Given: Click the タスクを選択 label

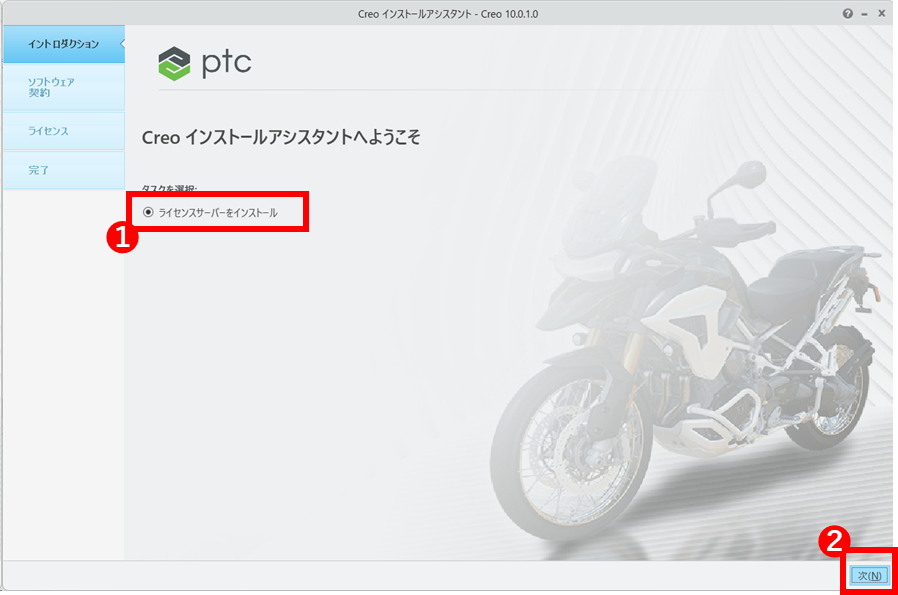Looking at the screenshot, I should [x=170, y=188].
